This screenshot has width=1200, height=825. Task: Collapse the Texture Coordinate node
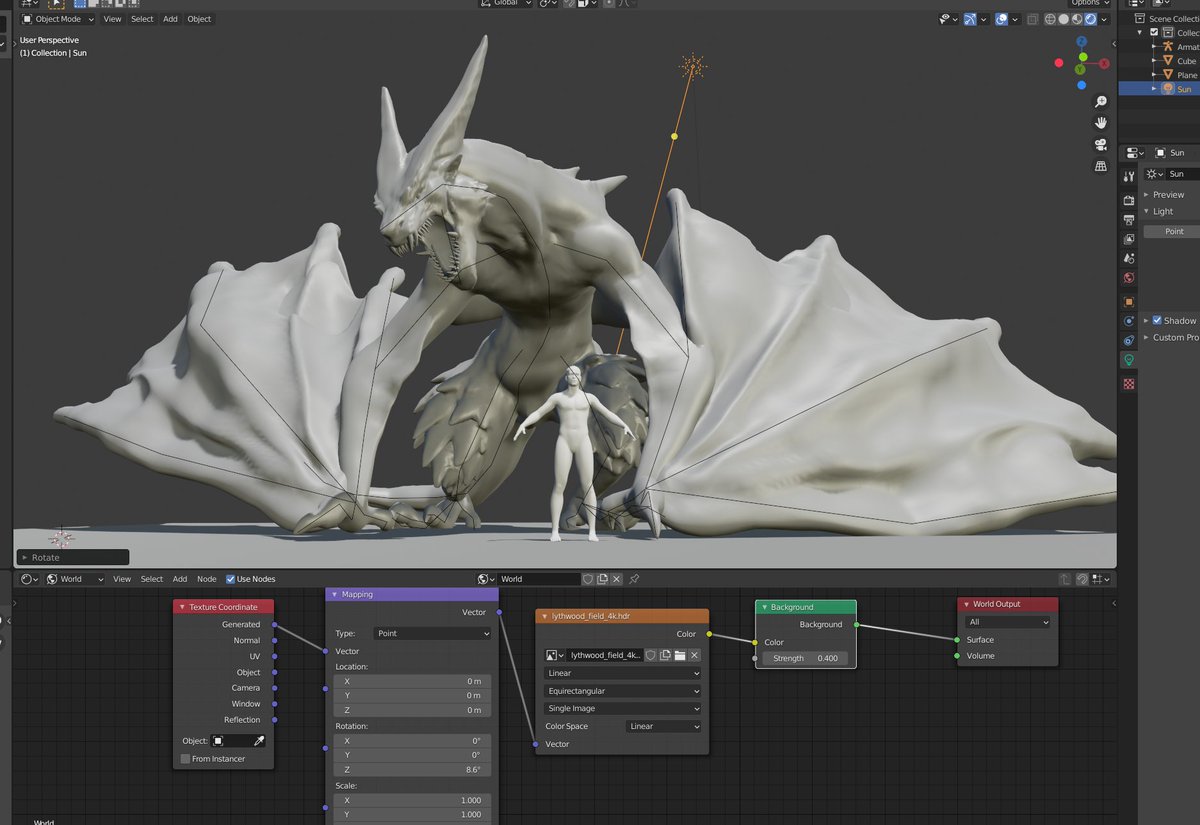click(182, 607)
